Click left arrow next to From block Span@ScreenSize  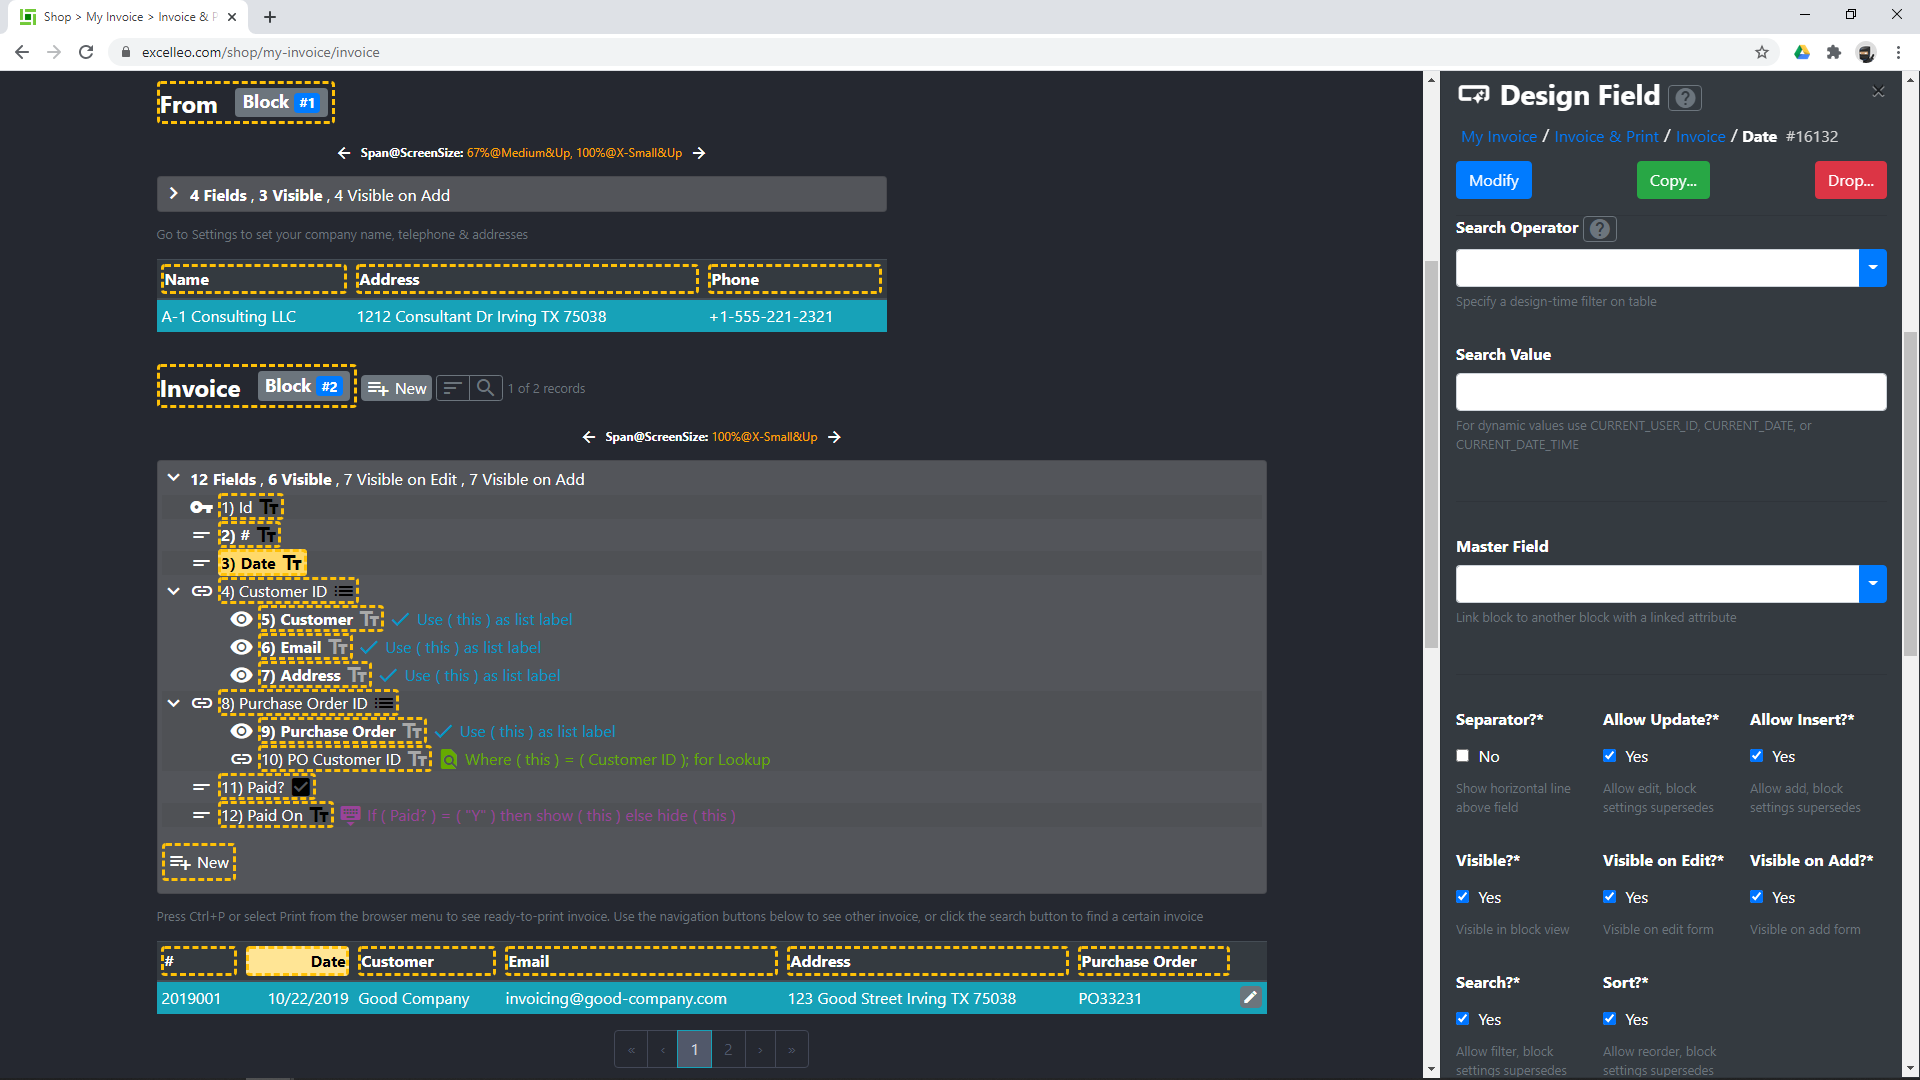[344, 153]
